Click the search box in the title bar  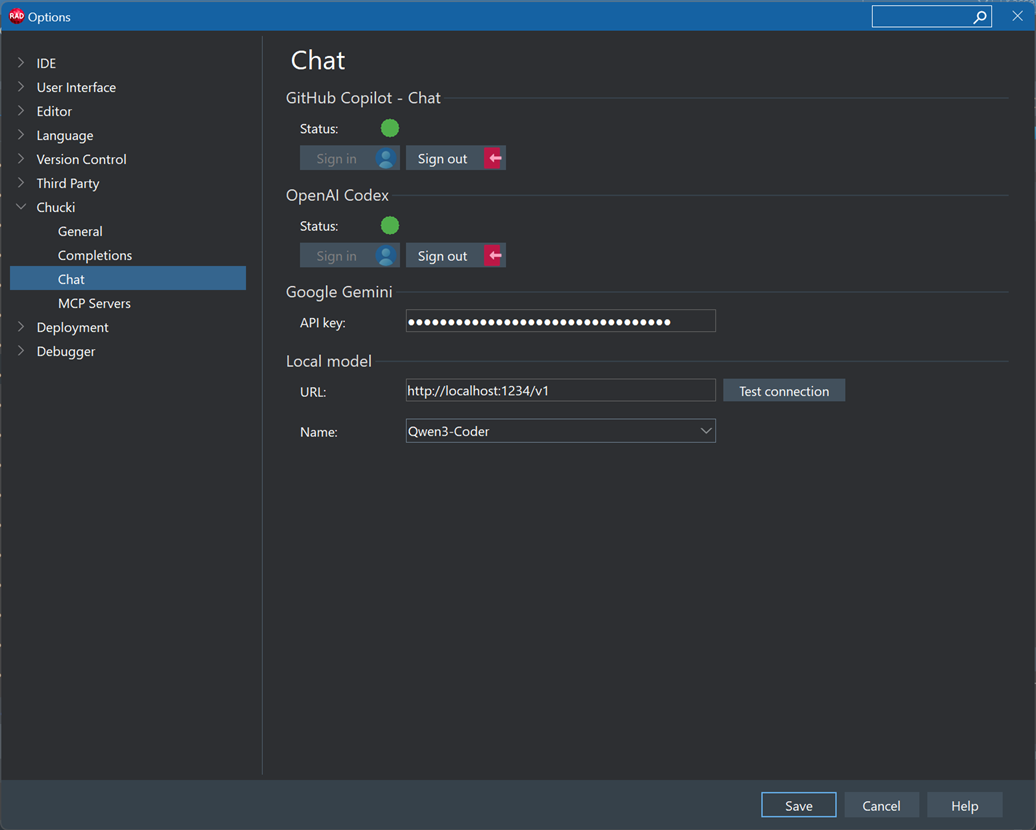925,16
